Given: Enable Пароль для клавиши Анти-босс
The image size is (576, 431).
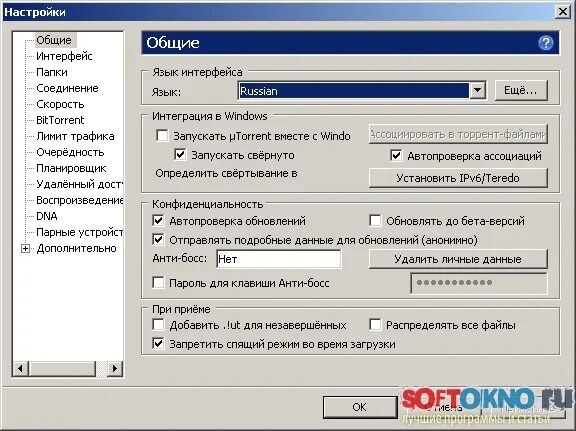Looking at the screenshot, I should point(158,283).
